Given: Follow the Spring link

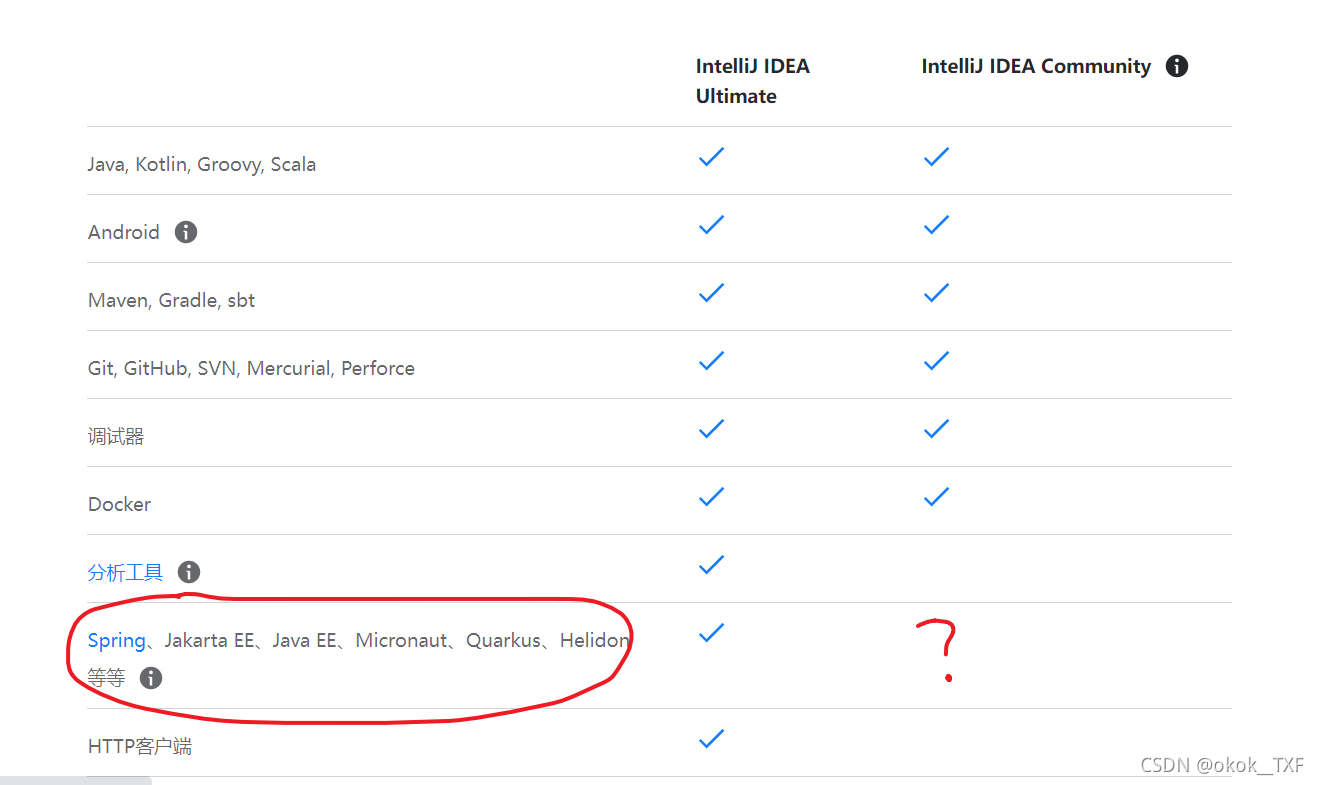Looking at the screenshot, I should click(x=117, y=641).
